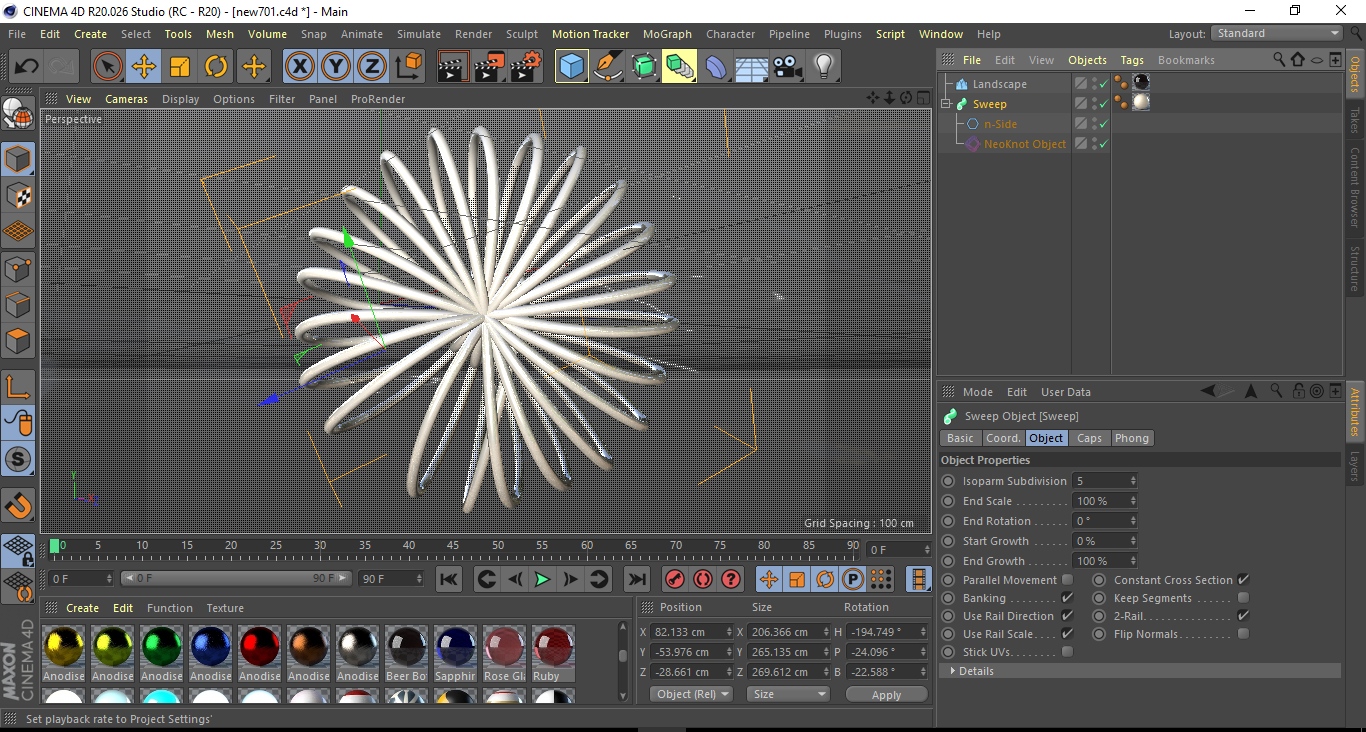Go to start of animation

[449, 579]
